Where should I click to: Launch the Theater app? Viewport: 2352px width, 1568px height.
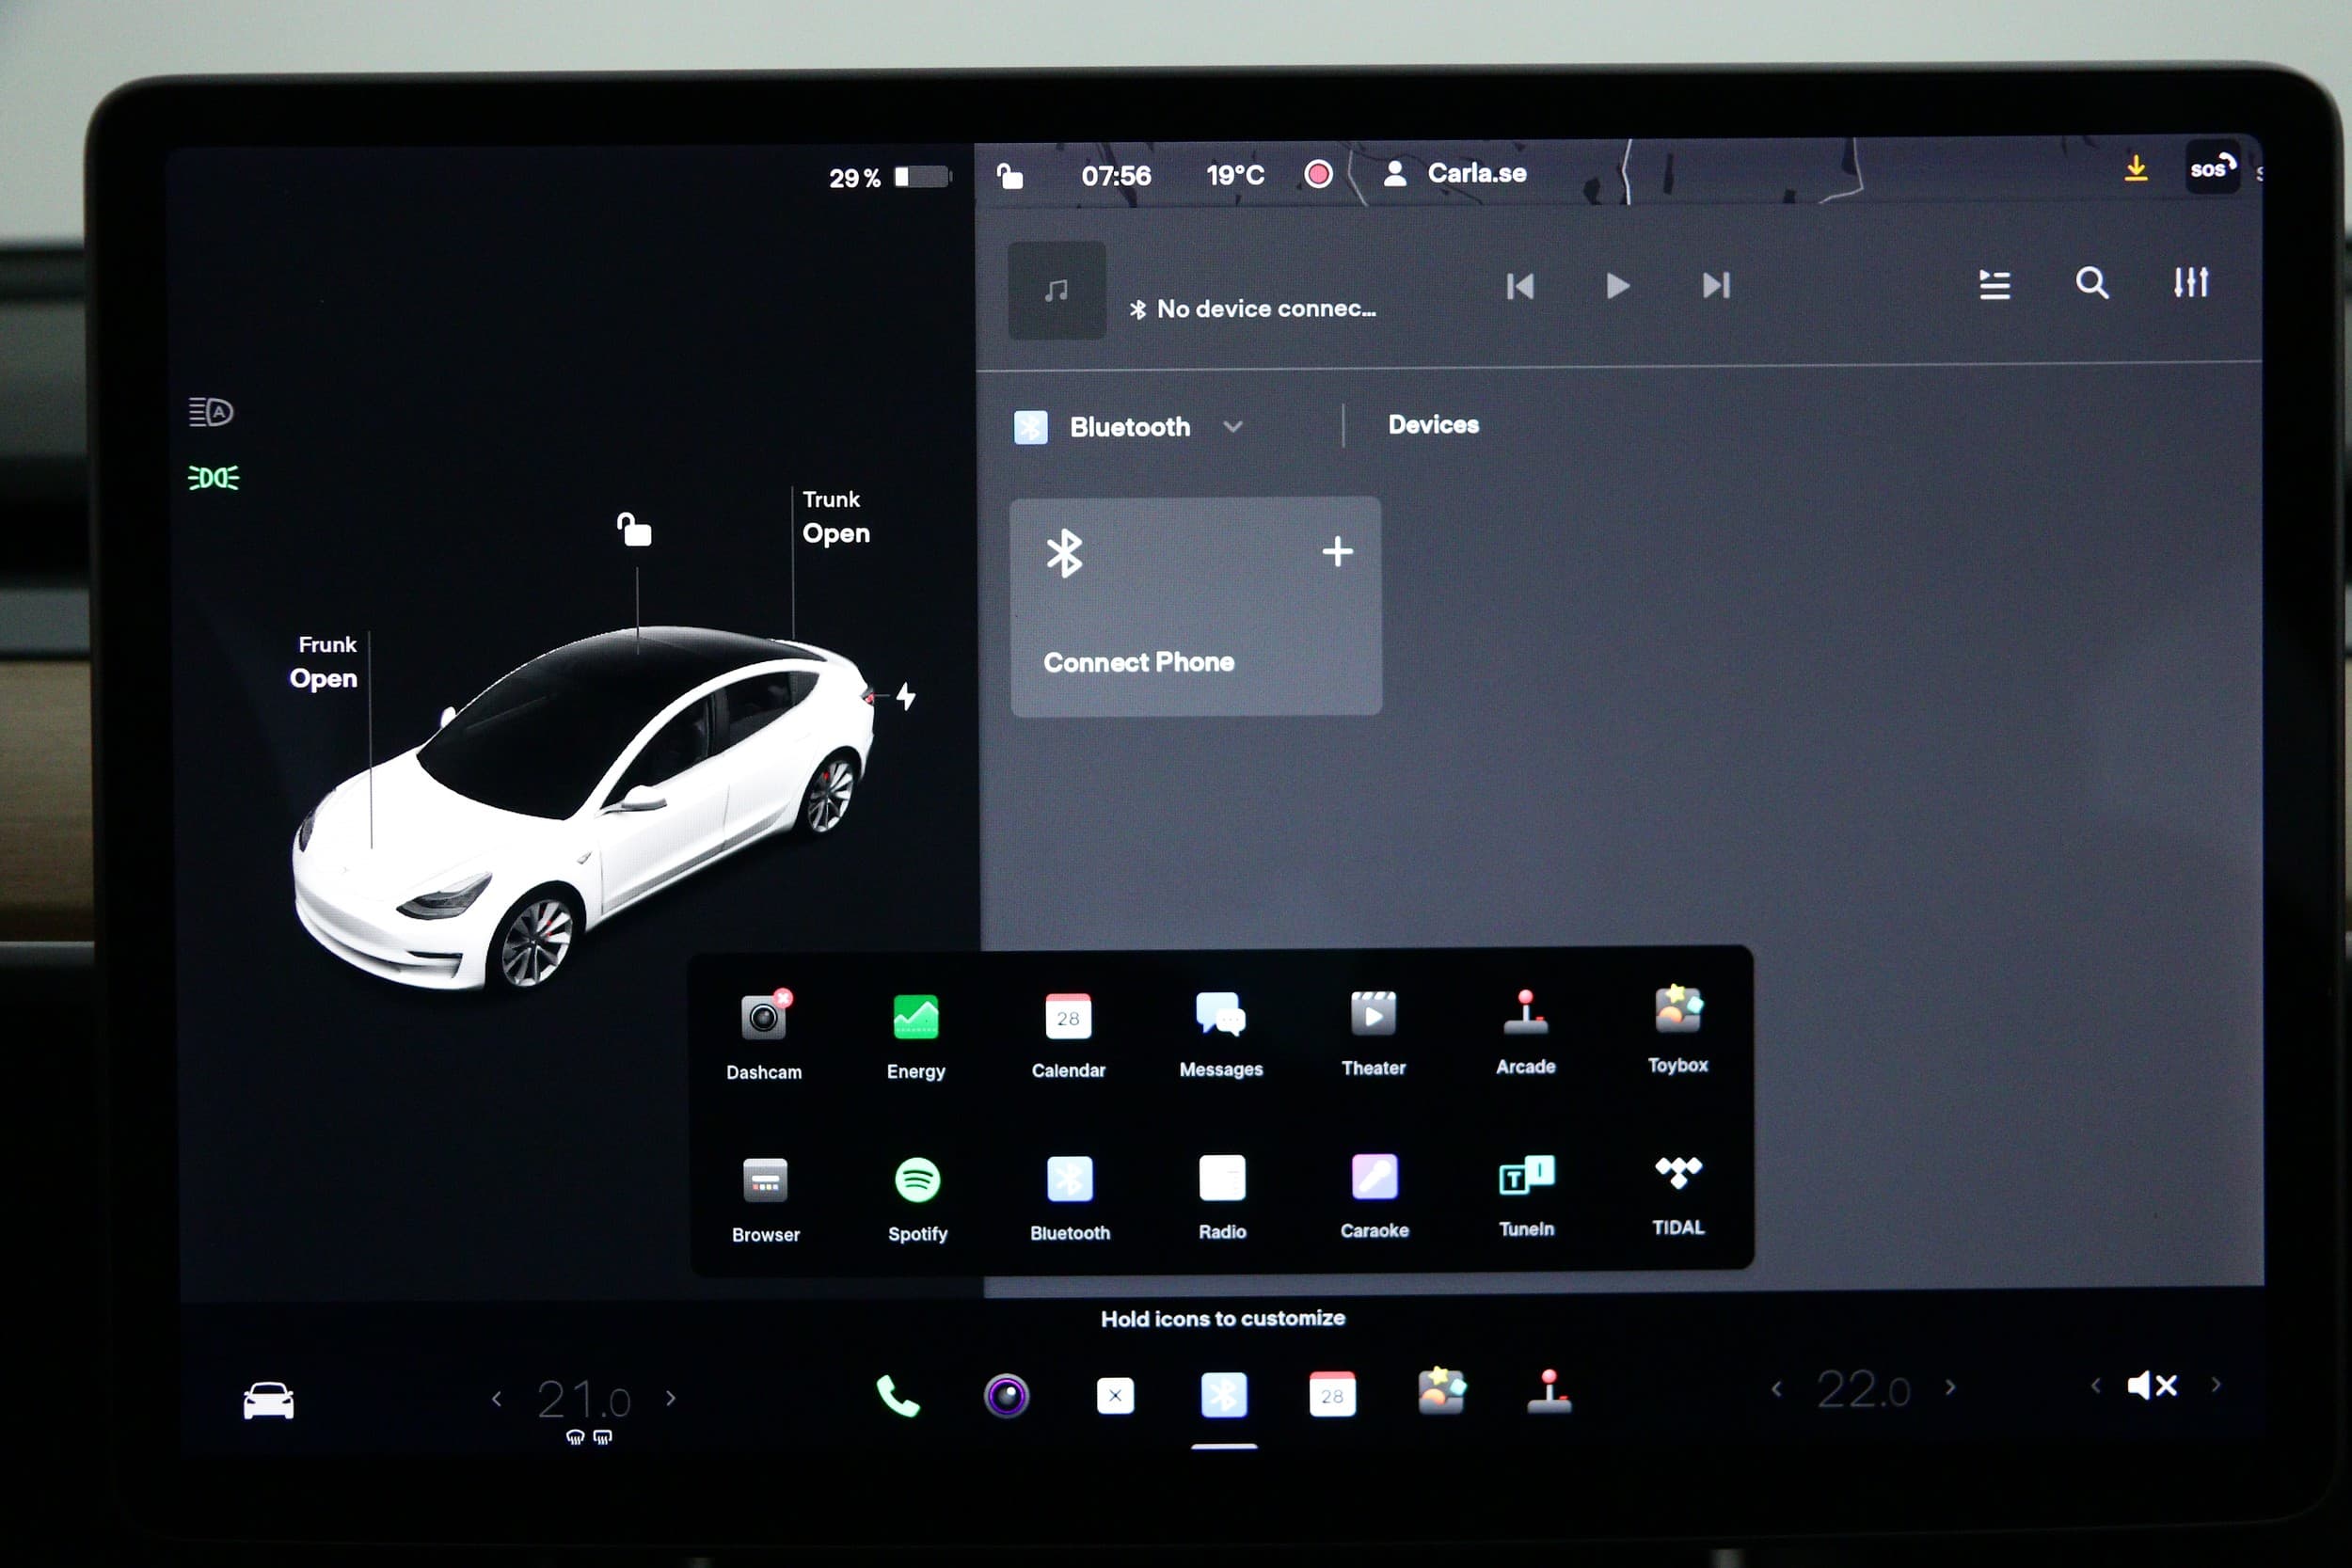(x=1373, y=1032)
